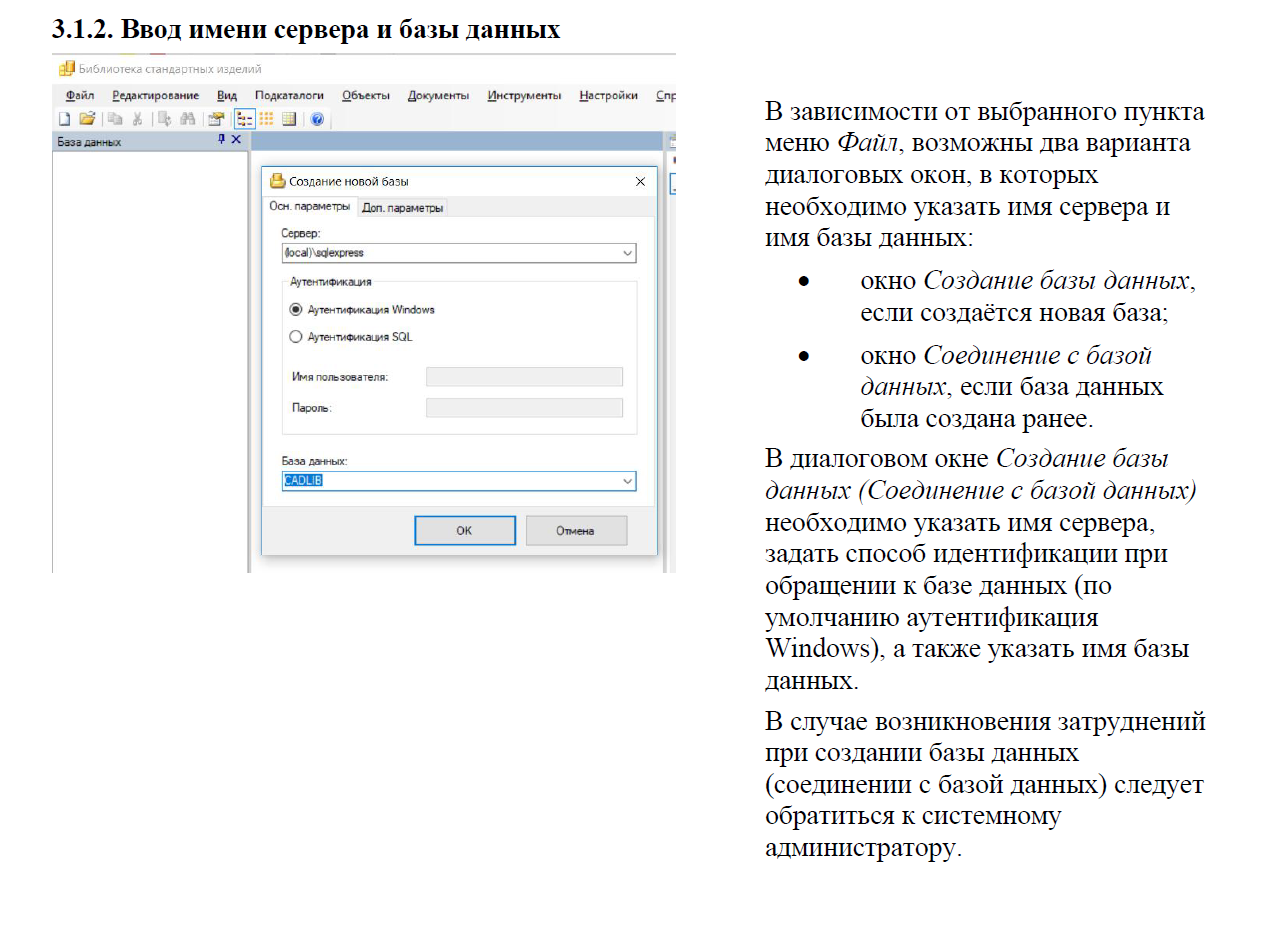Open the Properties toolbar icon
Image resolution: width=1267 pixels, height=946 pixels.
pos(215,119)
